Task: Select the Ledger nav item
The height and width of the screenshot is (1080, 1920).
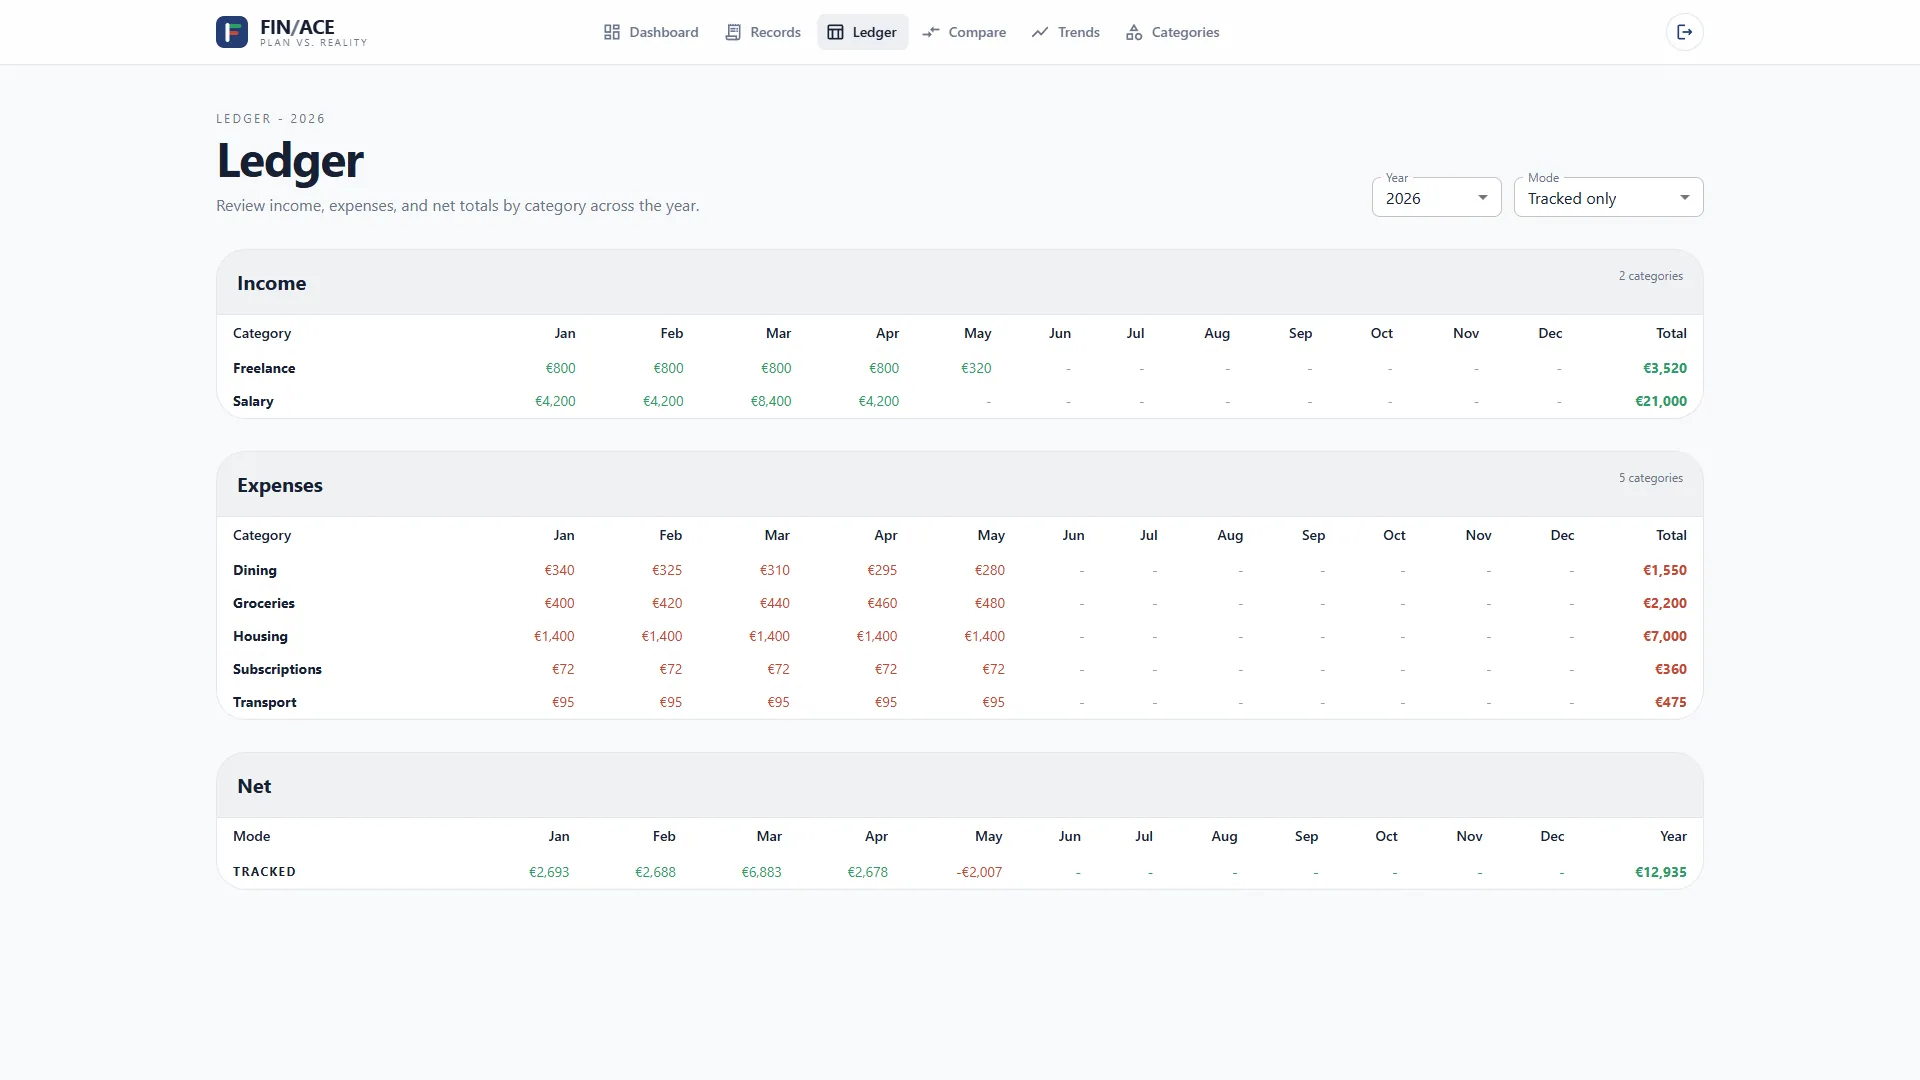Action: [x=863, y=32]
